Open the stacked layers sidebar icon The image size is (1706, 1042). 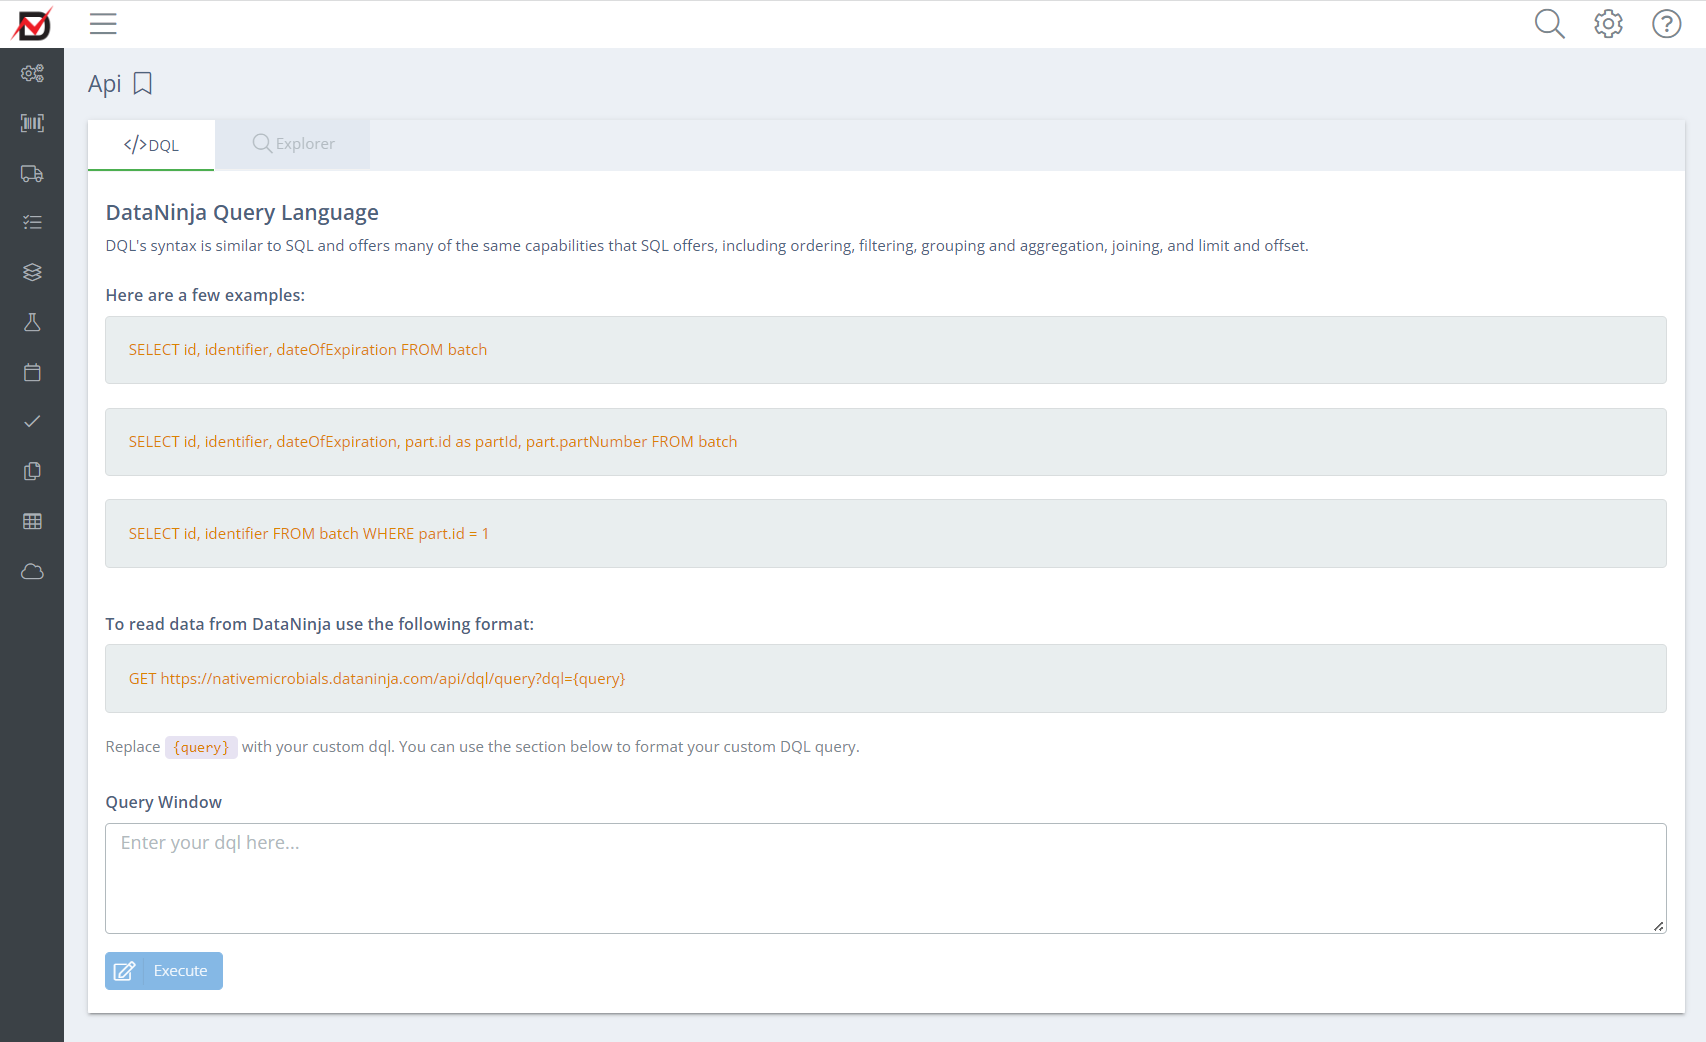(x=32, y=272)
